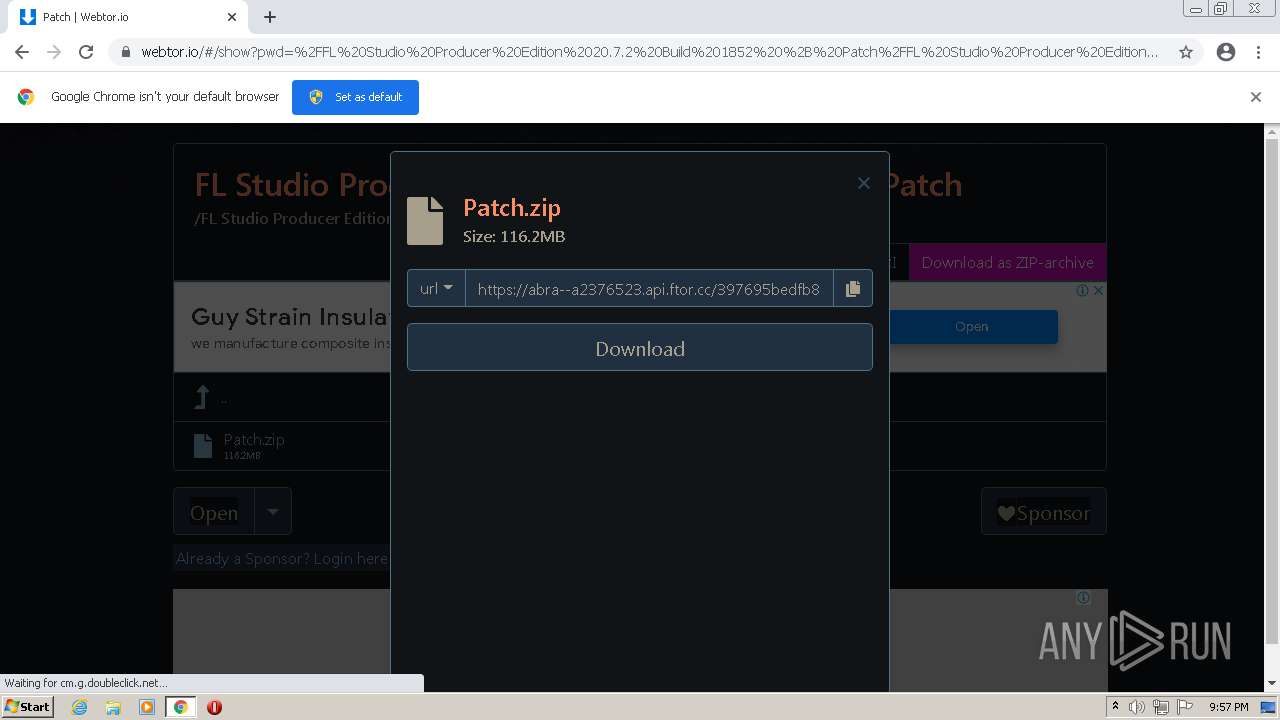Image resolution: width=1280 pixels, height=720 pixels.
Task: Expand the Open button dropdown arrow
Action: coord(273,512)
